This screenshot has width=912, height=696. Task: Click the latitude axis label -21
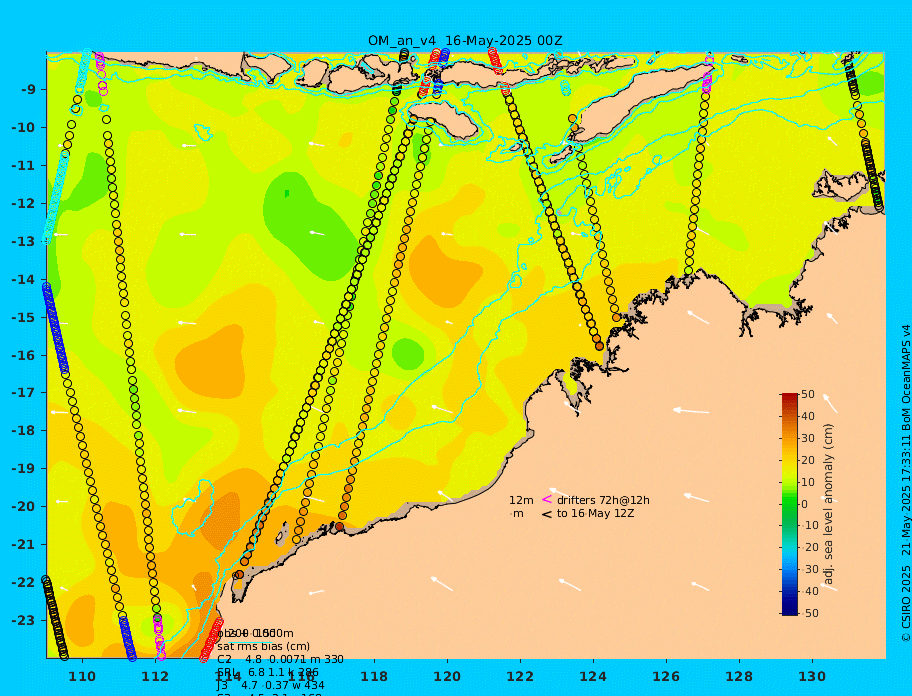pyautogui.click(x=24, y=545)
